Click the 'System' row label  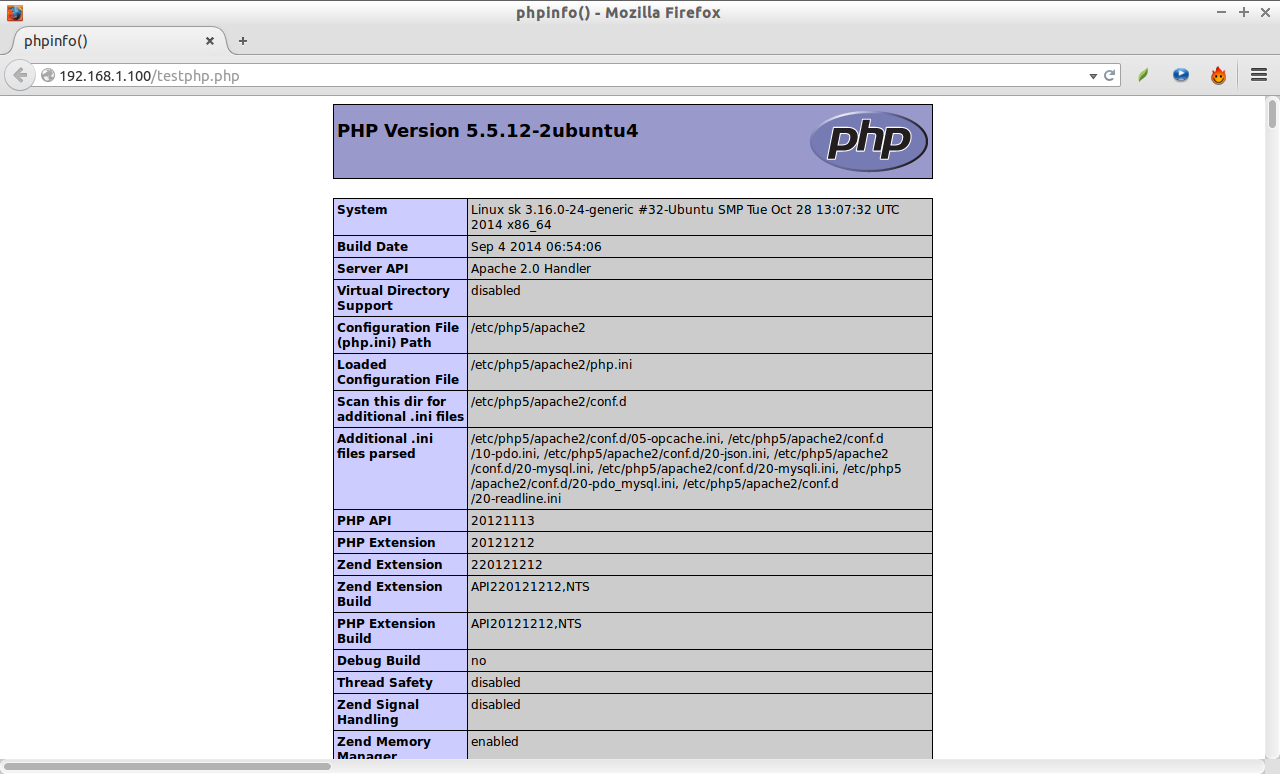[362, 210]
